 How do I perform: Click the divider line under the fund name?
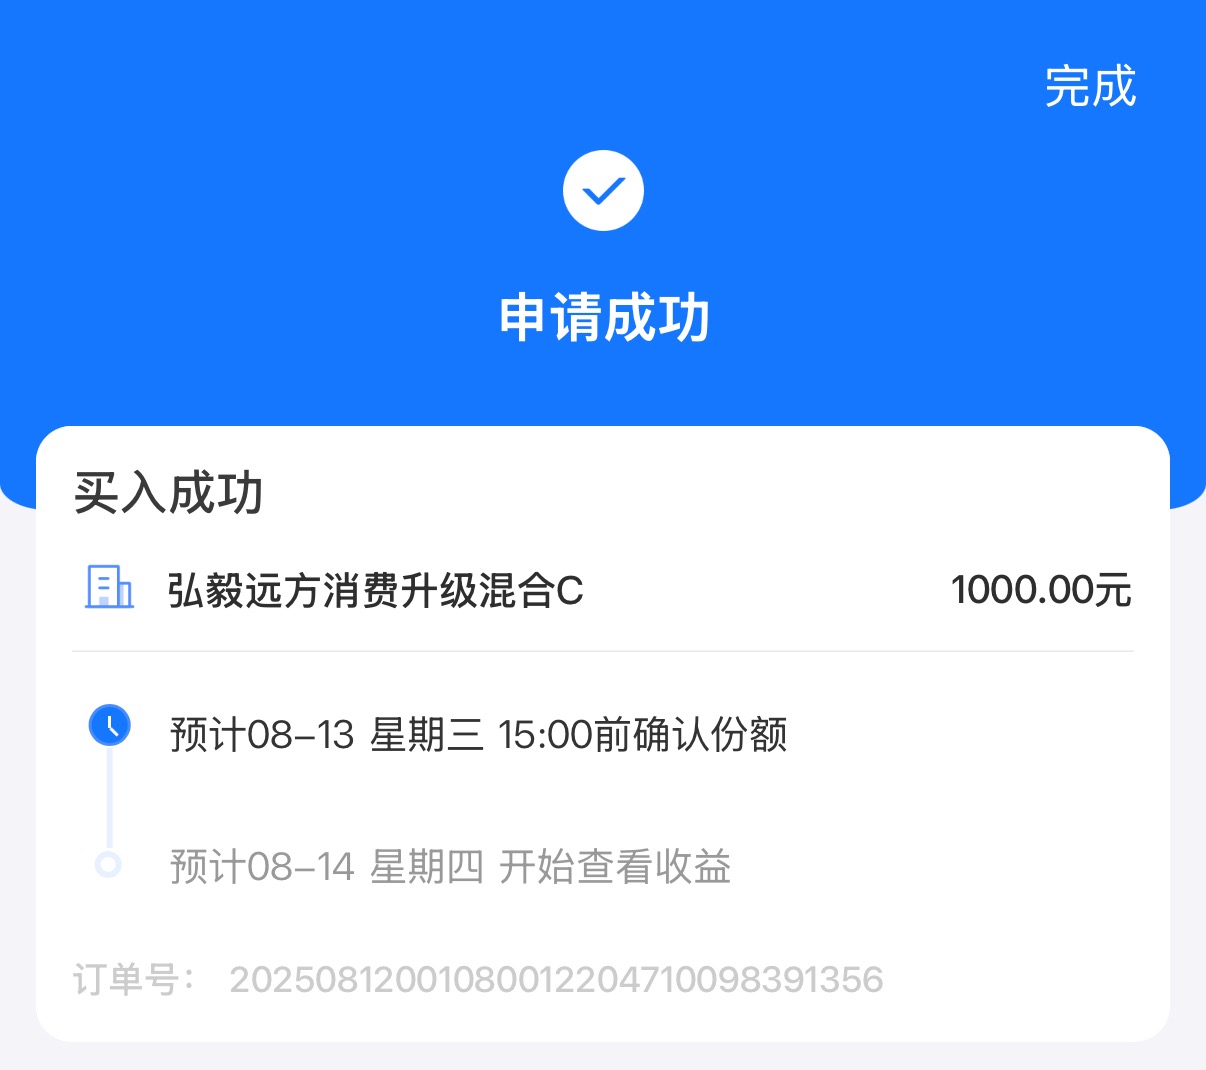(603, 651)
